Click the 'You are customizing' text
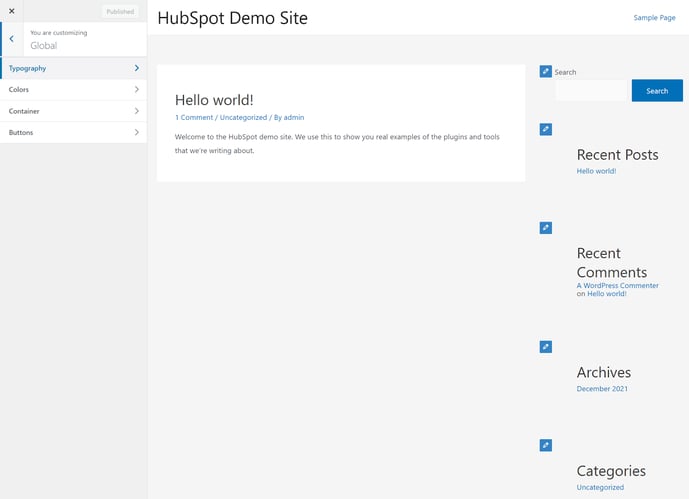The width and height of the screenshot is (689, 499). point(58,33)
